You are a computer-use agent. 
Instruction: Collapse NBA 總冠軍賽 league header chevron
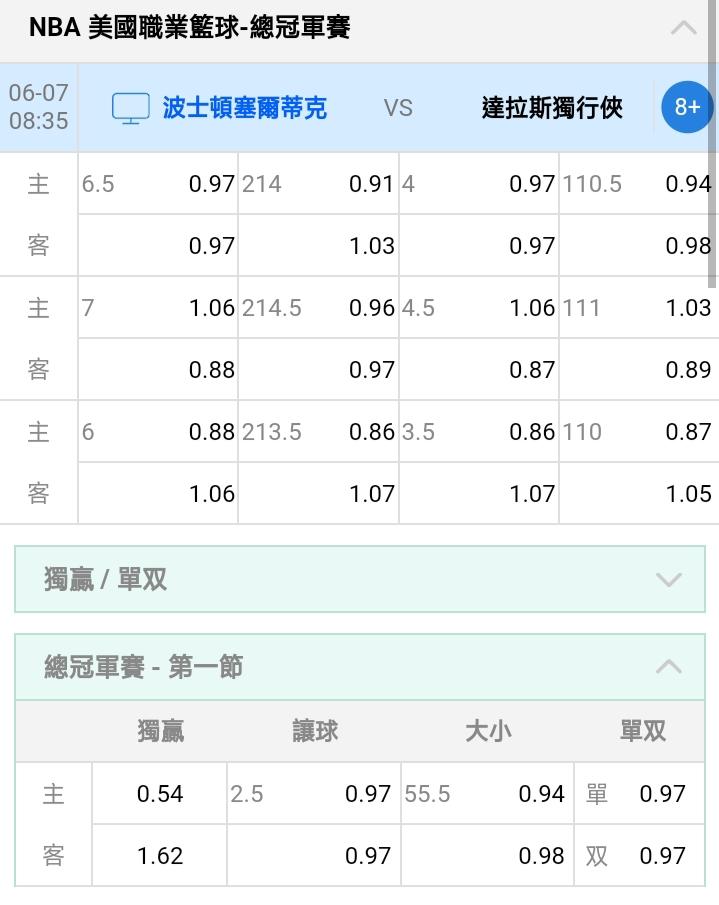pyautogui.click(x=683, y=28)
